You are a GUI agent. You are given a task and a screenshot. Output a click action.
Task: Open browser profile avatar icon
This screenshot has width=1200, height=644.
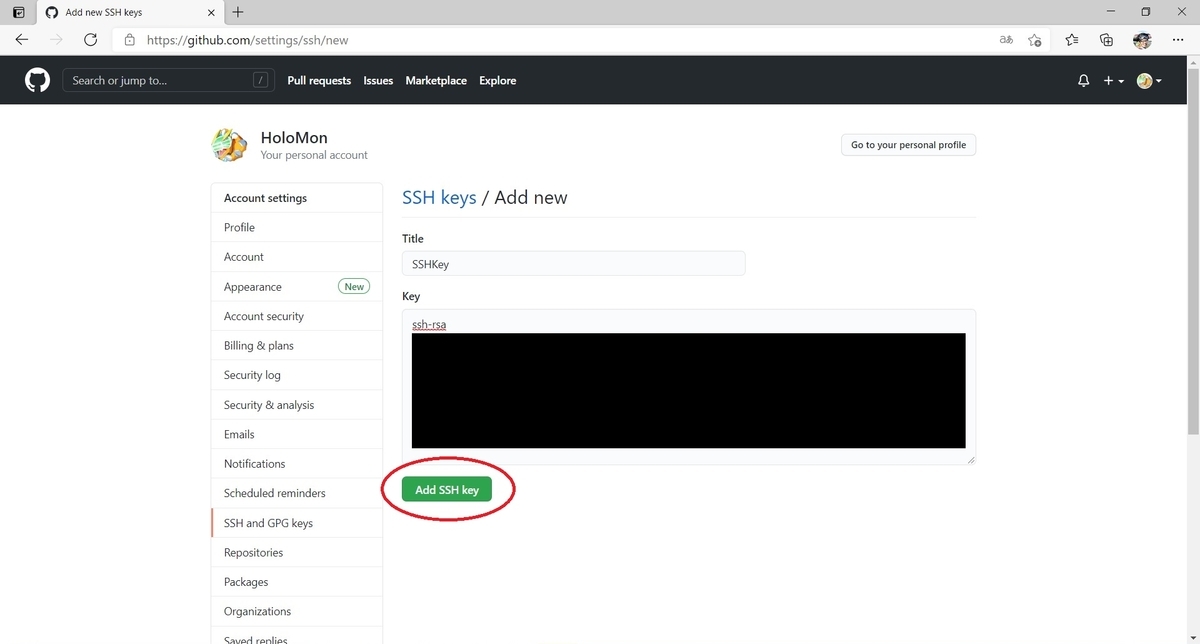[x=1142, y=40]
